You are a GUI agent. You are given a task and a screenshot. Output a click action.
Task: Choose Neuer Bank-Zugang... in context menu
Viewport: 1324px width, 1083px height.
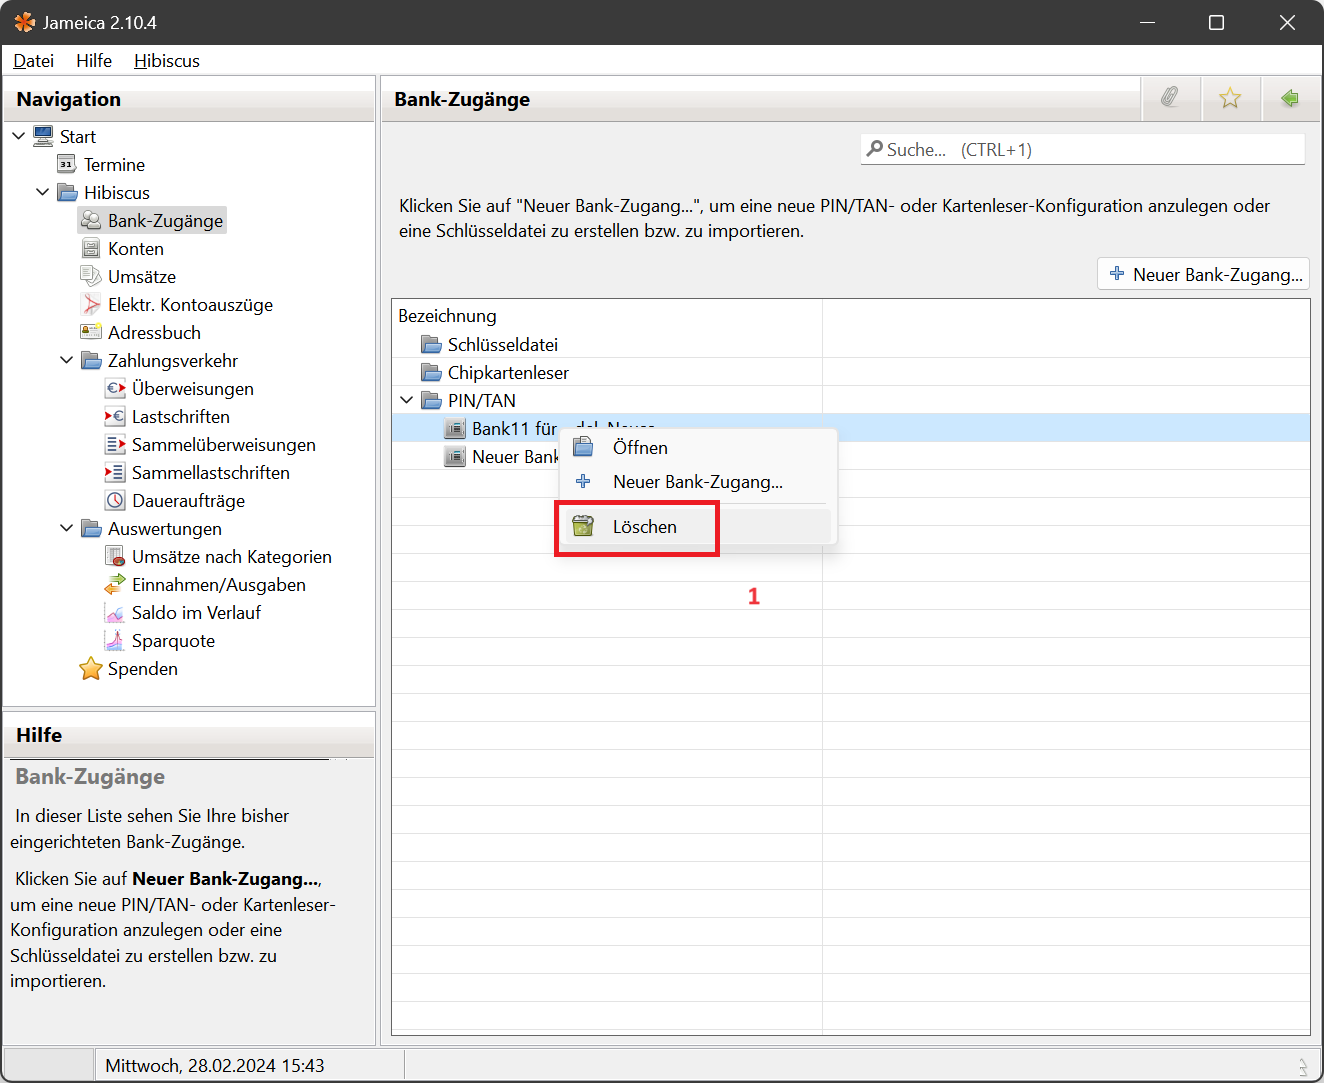pos(697,481)
